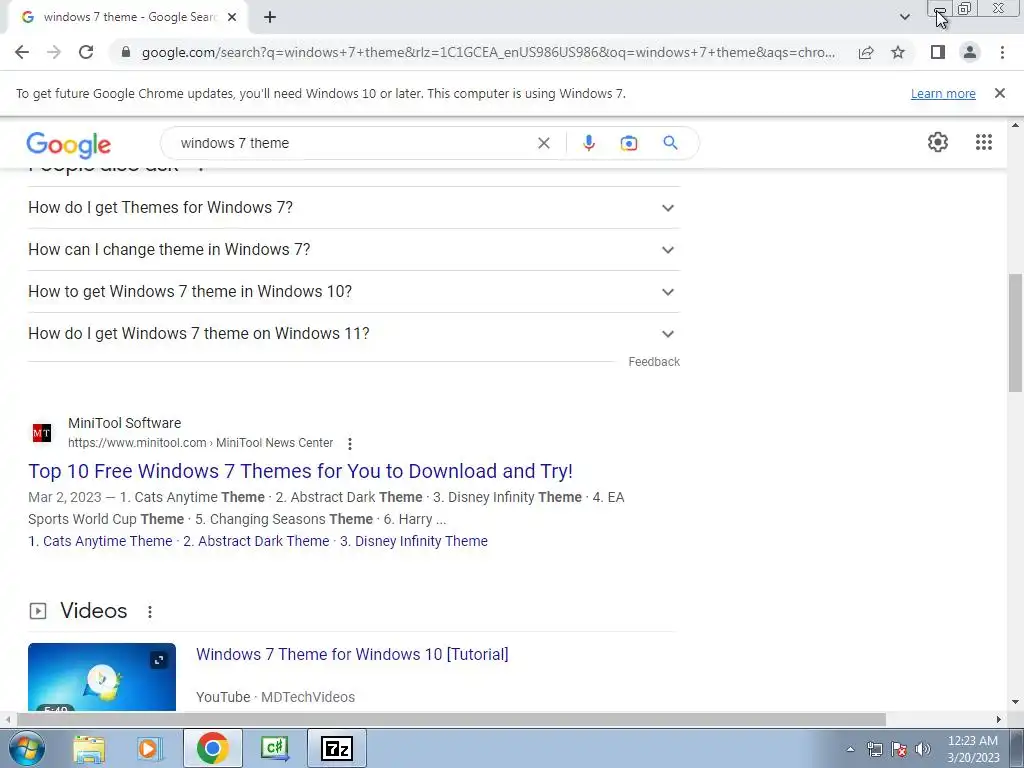1024x768 pixels.
Task: Open the volume control in the tray
Action: tap(922, 749)
